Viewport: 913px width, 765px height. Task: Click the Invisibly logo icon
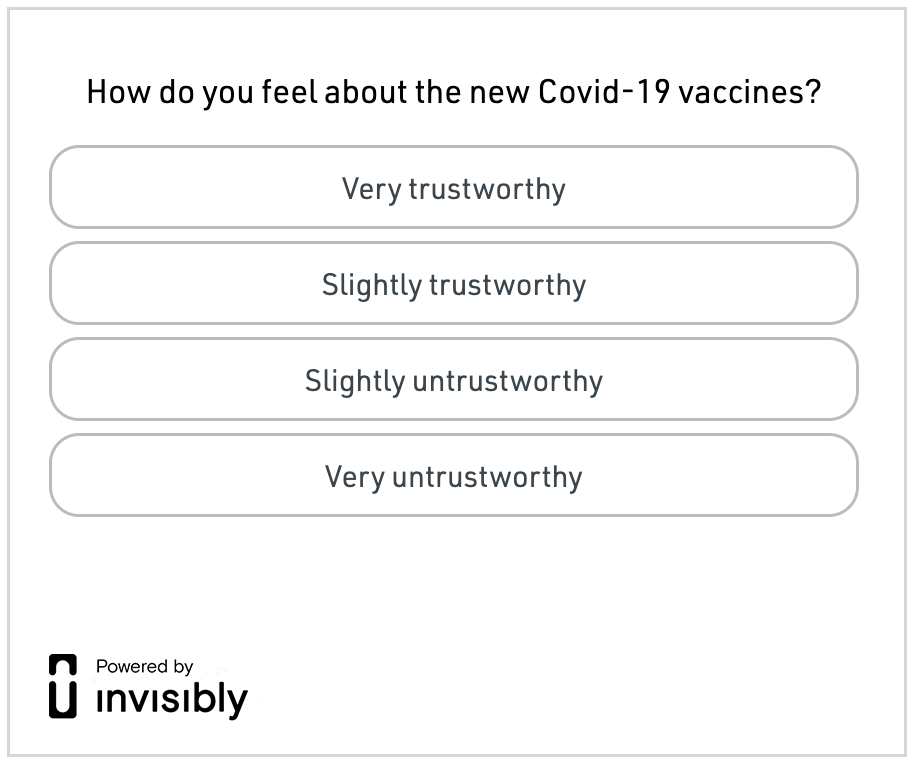pyautogui.click(x=63, y=686)
